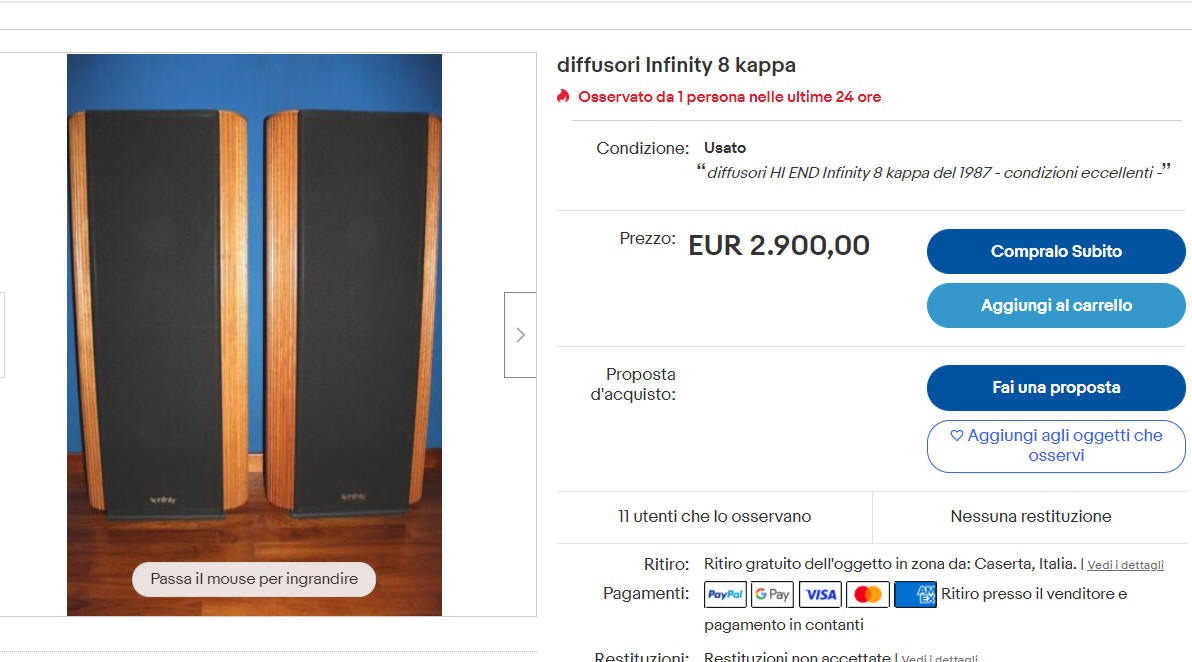Click 11 utenti che lo osservano cell
1192x662 pixels.
(715, 517)
